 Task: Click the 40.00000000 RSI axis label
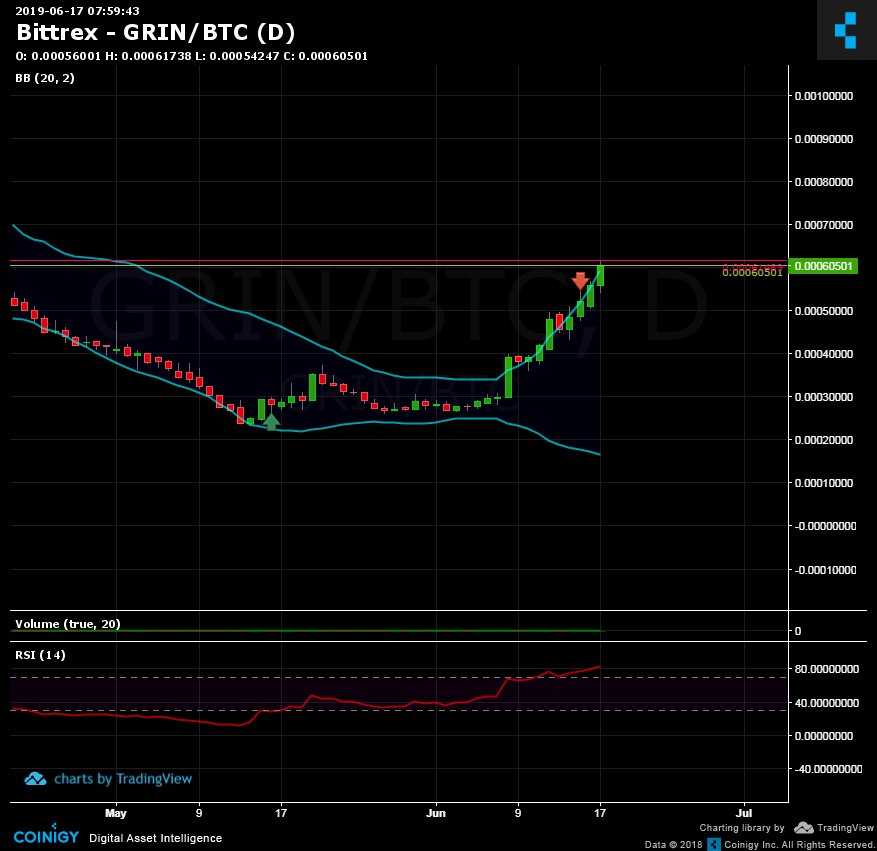pyautogui.click(x=826, y=703)
